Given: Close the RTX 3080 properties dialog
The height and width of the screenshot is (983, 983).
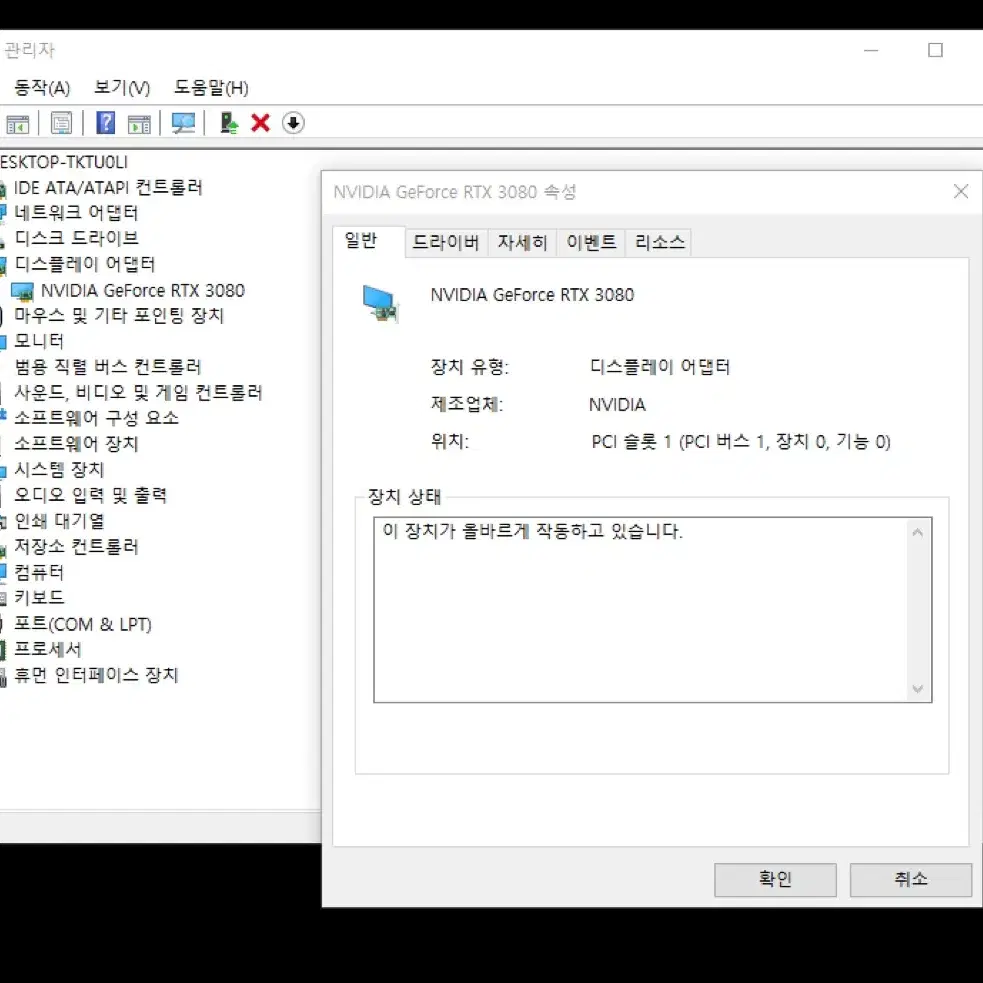Looking at the screenshot, I should [960, 192].
